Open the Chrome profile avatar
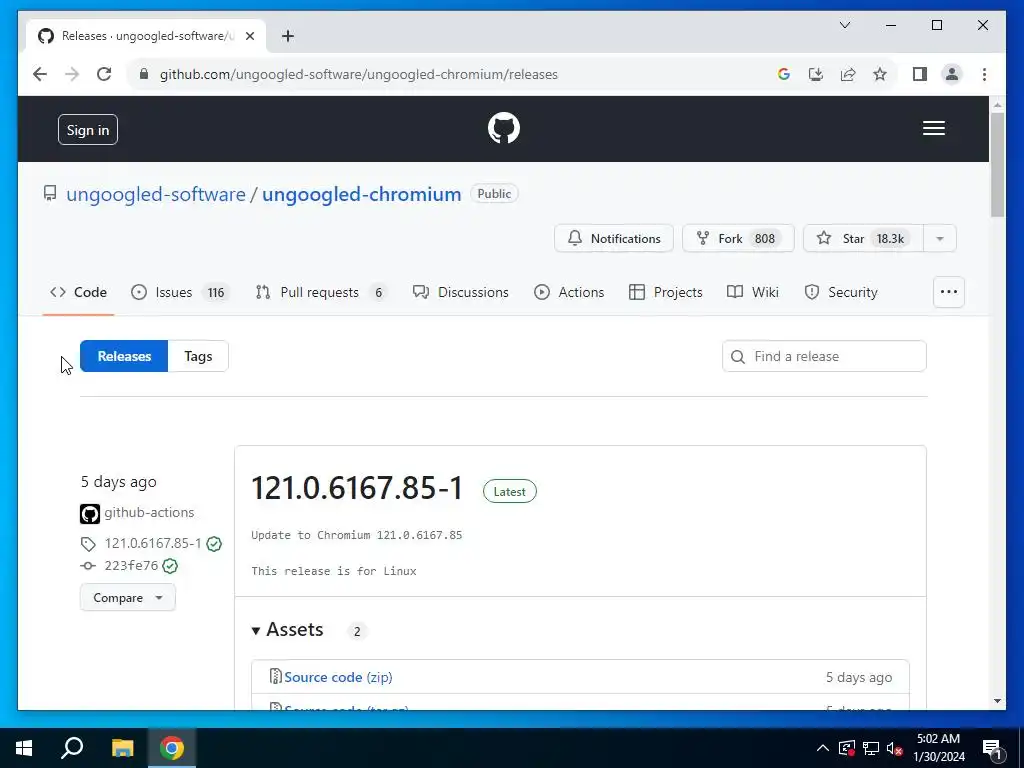Viewport: 1024px width, 768px height. coord(952,74)
